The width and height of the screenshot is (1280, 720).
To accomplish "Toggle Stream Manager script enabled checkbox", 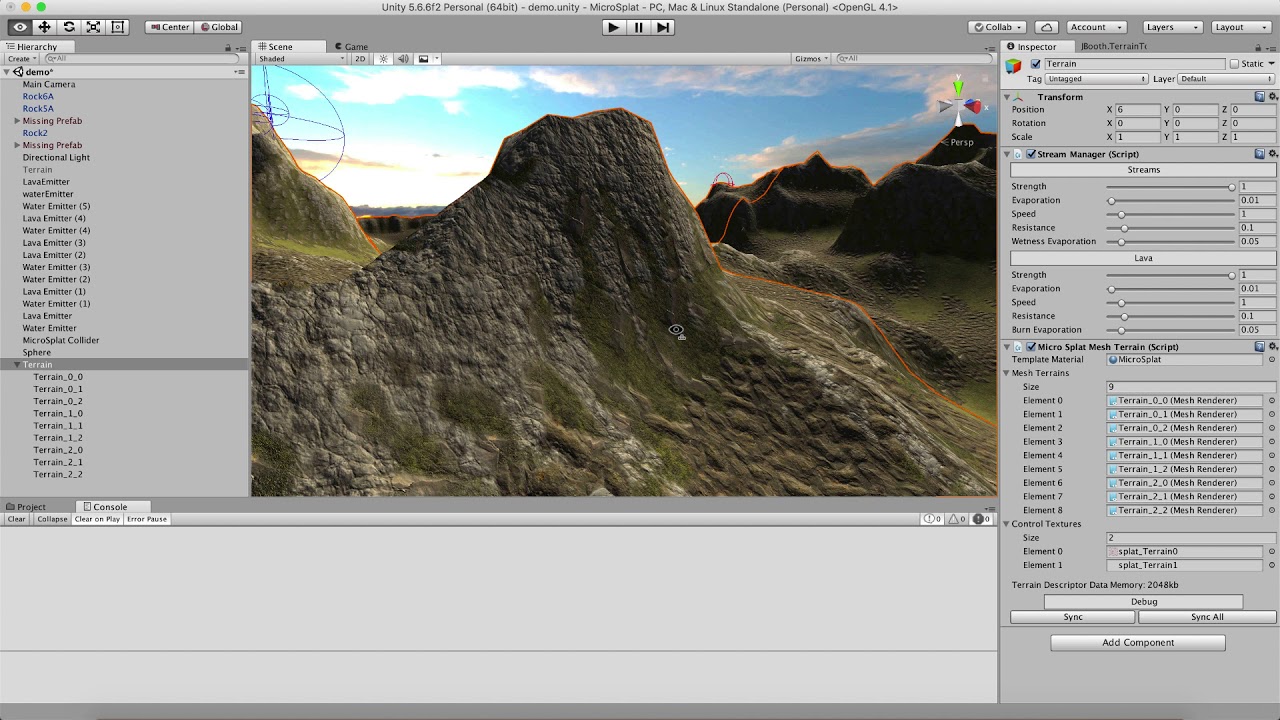I will (1031, 154).
